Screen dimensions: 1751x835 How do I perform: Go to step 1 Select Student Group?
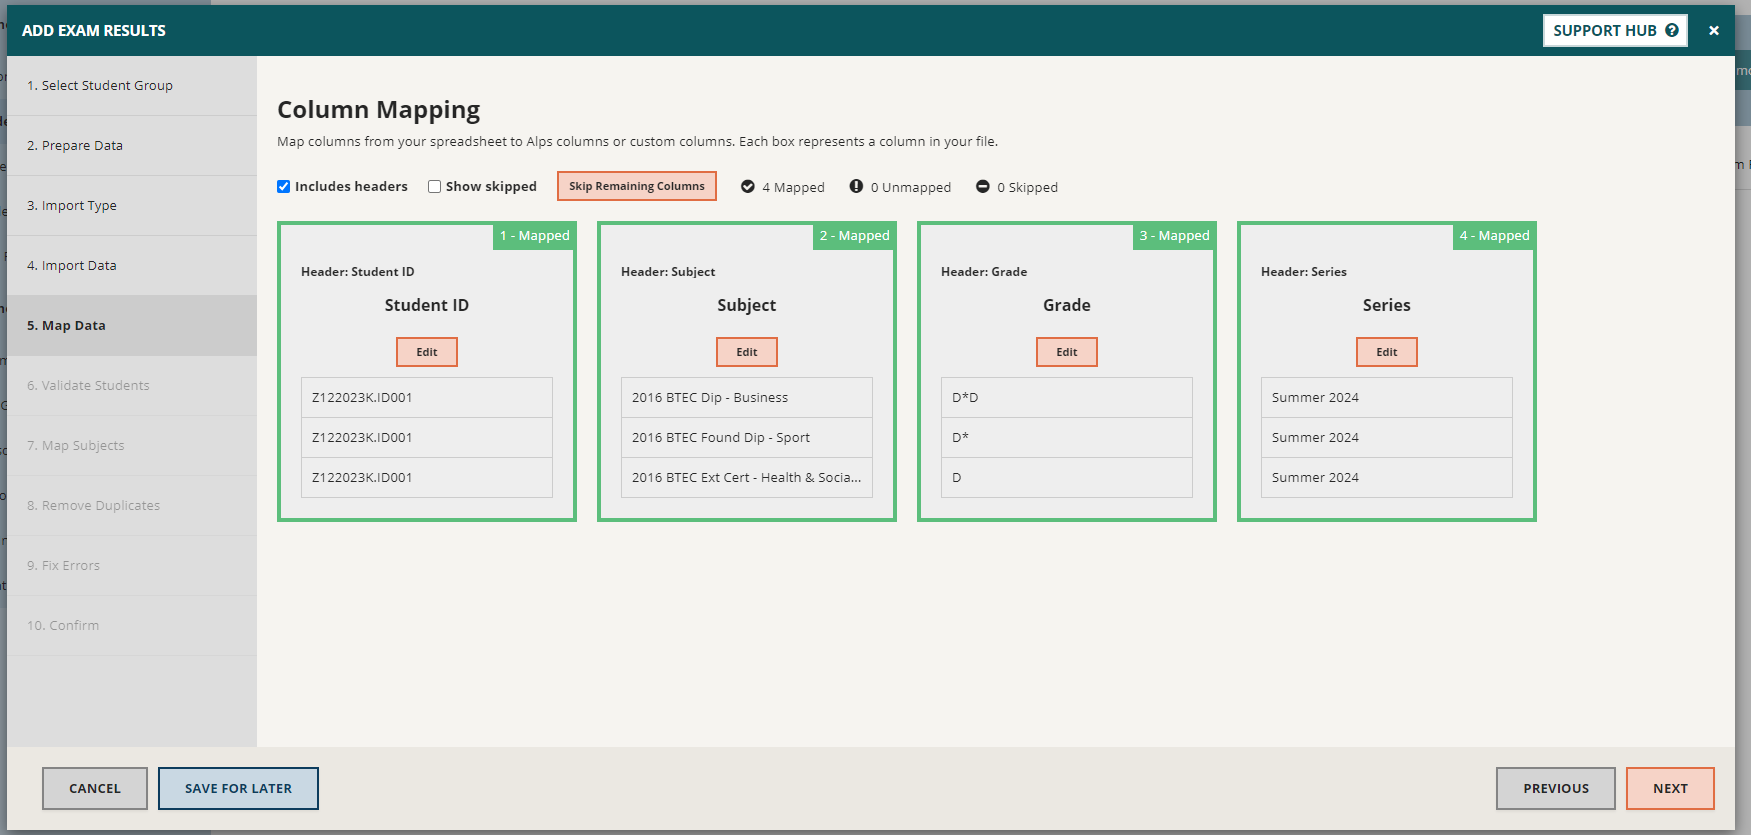[132, 86]
